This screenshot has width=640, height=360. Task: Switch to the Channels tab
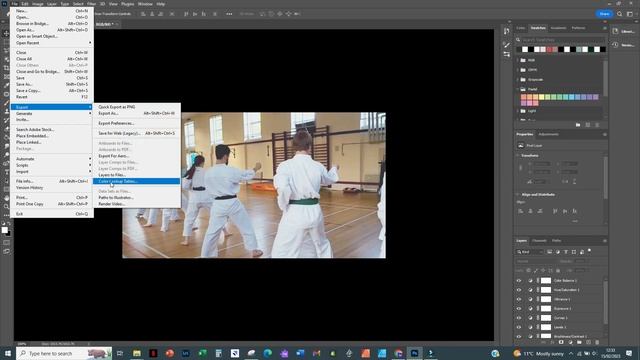point(539,241)
